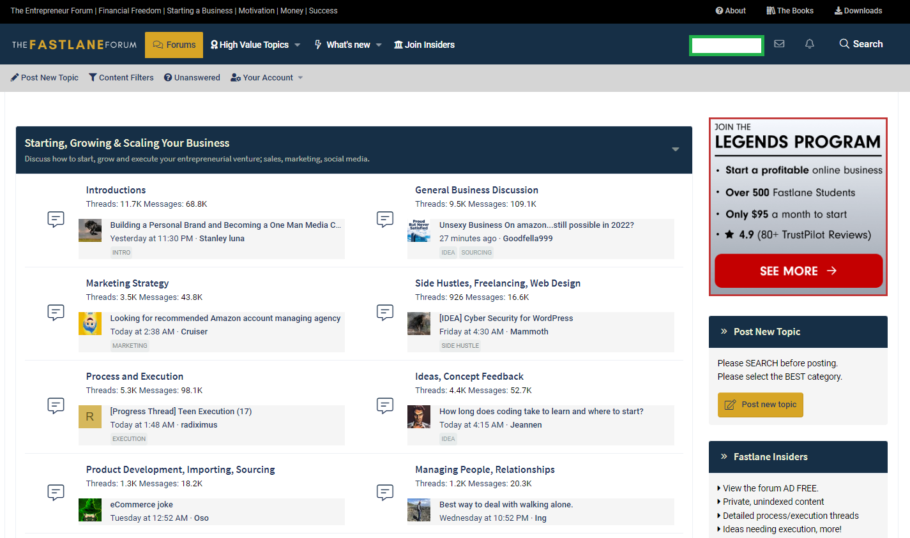Open the Fastlane Insiders block heading
This screenshot has width=910, height=538.
click(x=770, y=457)
